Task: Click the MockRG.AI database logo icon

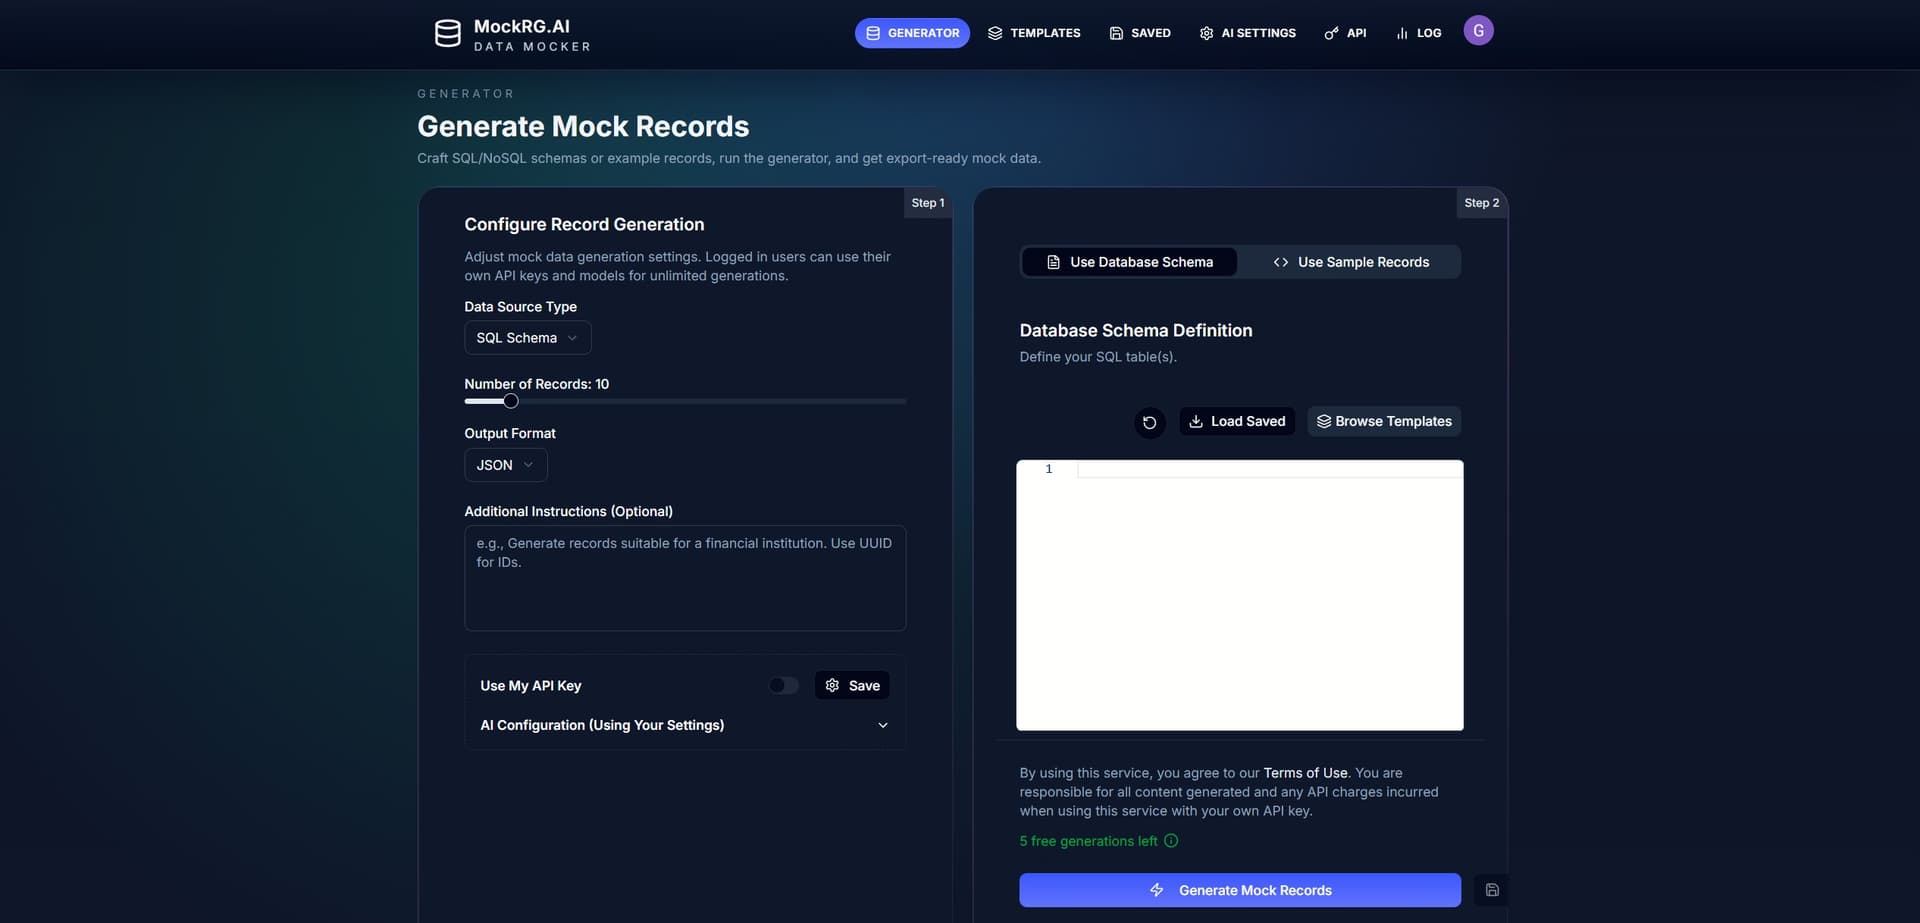Action: [x=448, y=33]
